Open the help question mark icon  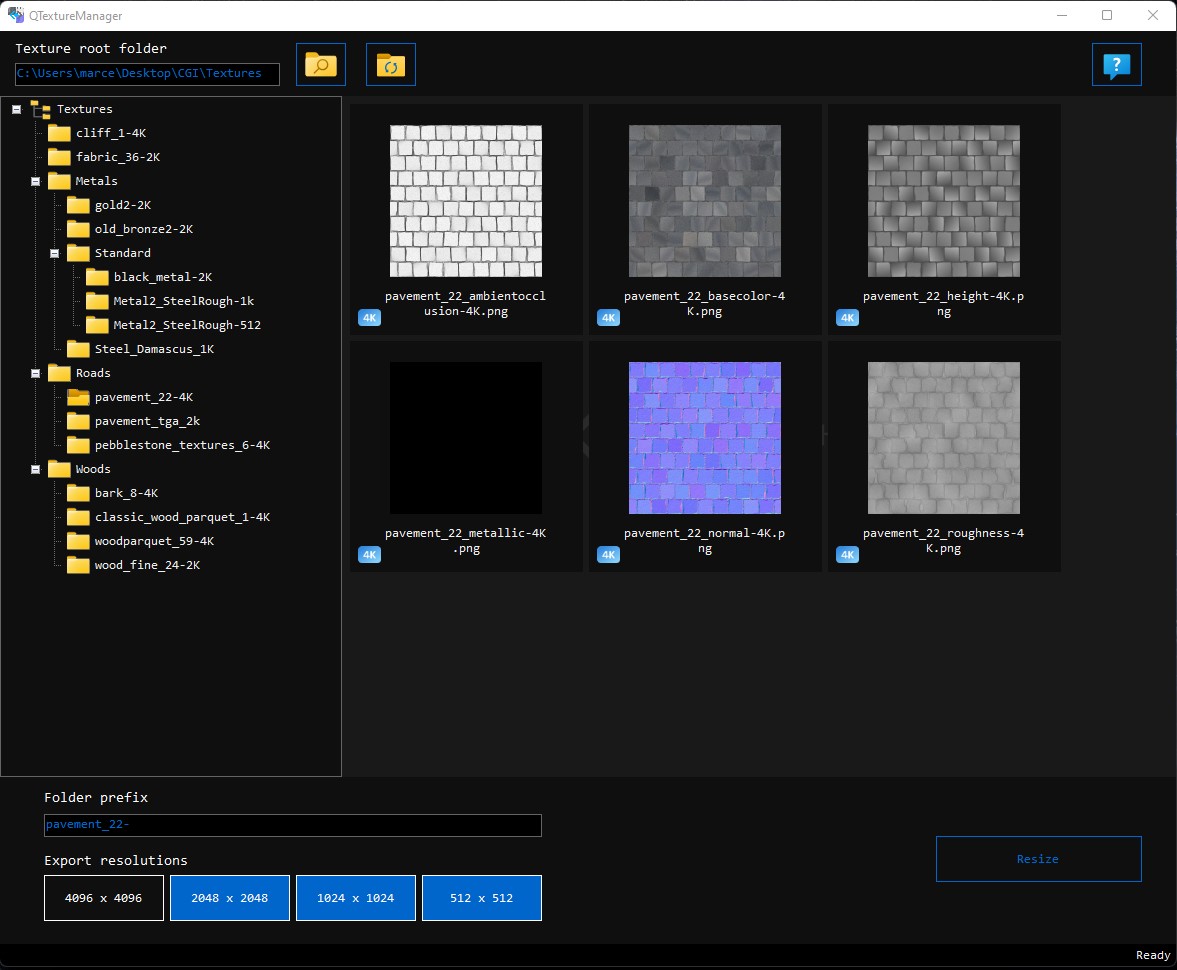pyautogui.click(x=1116, y=65)
